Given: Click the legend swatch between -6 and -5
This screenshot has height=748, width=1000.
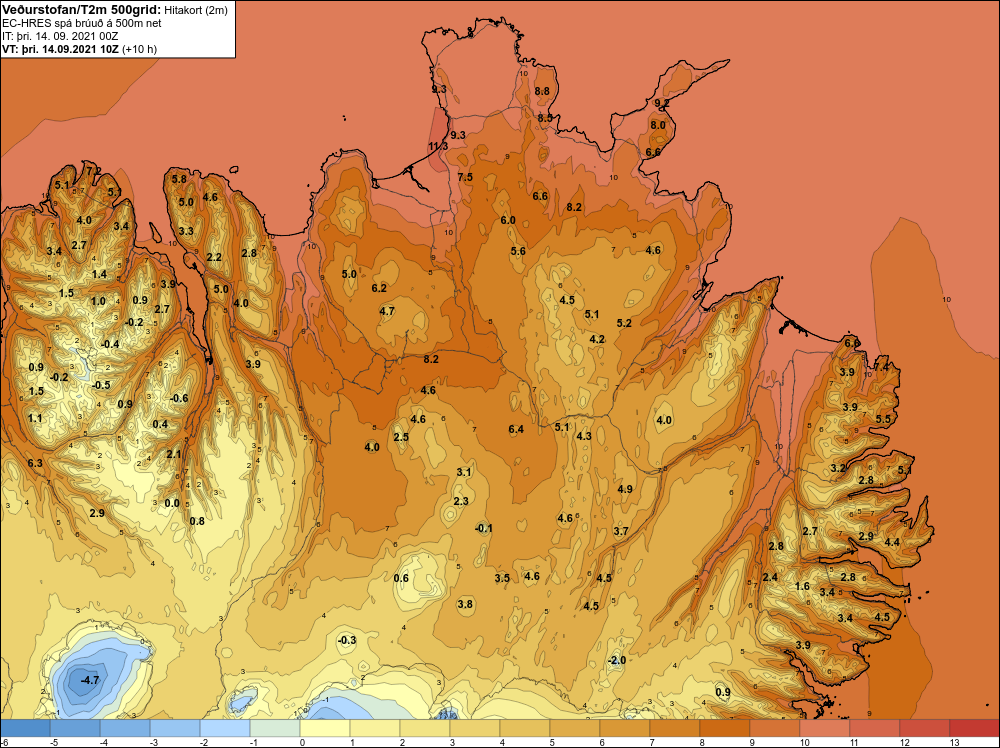Looking at the screenshot, I should [x=25, y=728].
